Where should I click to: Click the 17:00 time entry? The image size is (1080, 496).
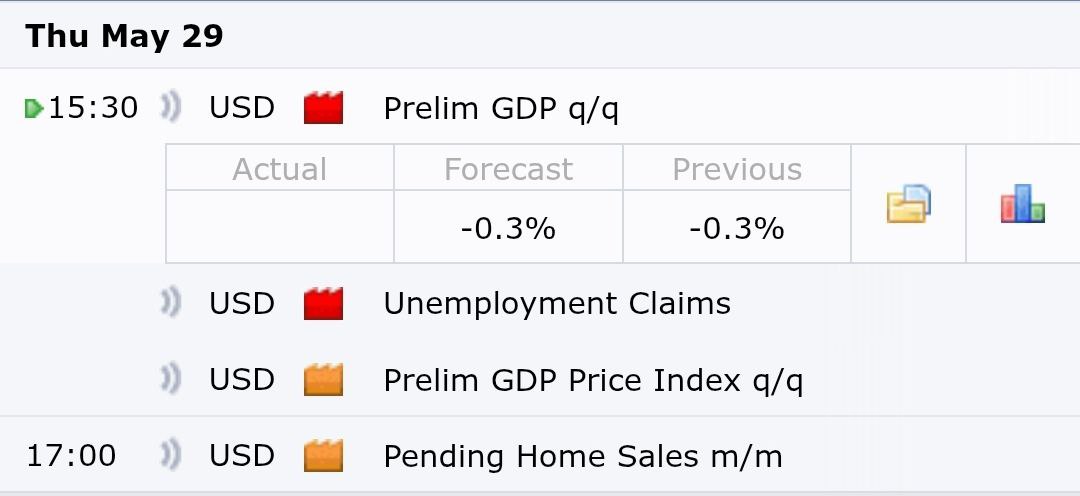pos(71,456)
